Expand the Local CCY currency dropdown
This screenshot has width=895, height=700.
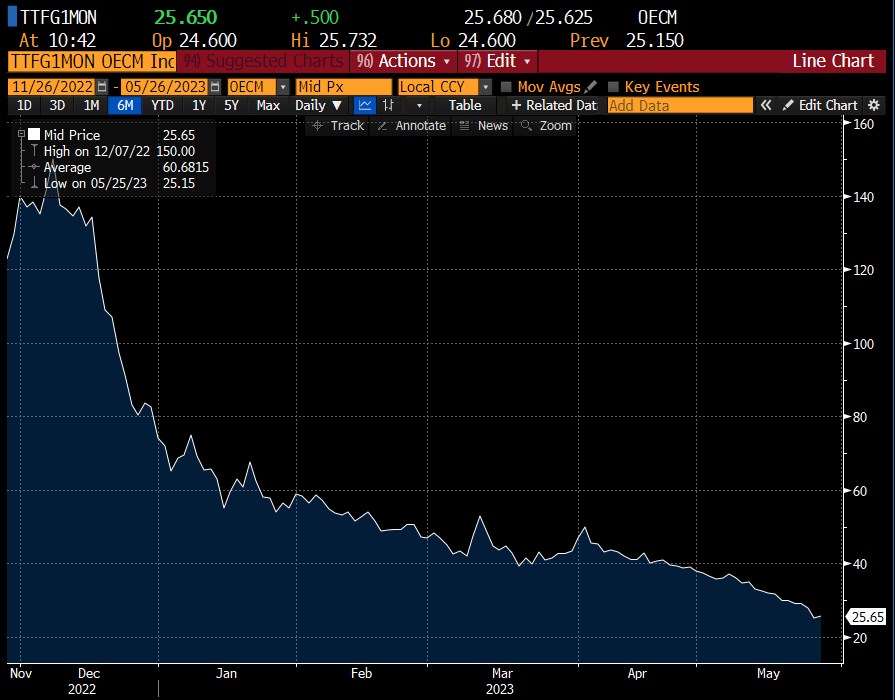[485, 87]
